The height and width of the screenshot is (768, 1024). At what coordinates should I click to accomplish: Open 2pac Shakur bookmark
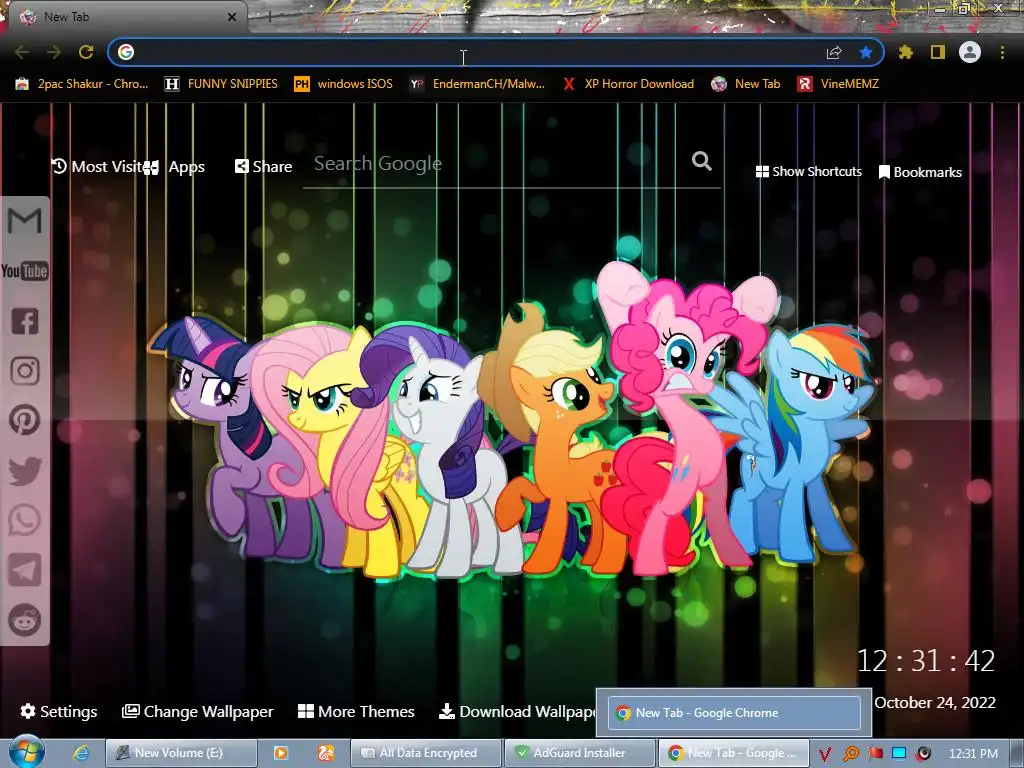pyautogui.click(x=82, y=84)
